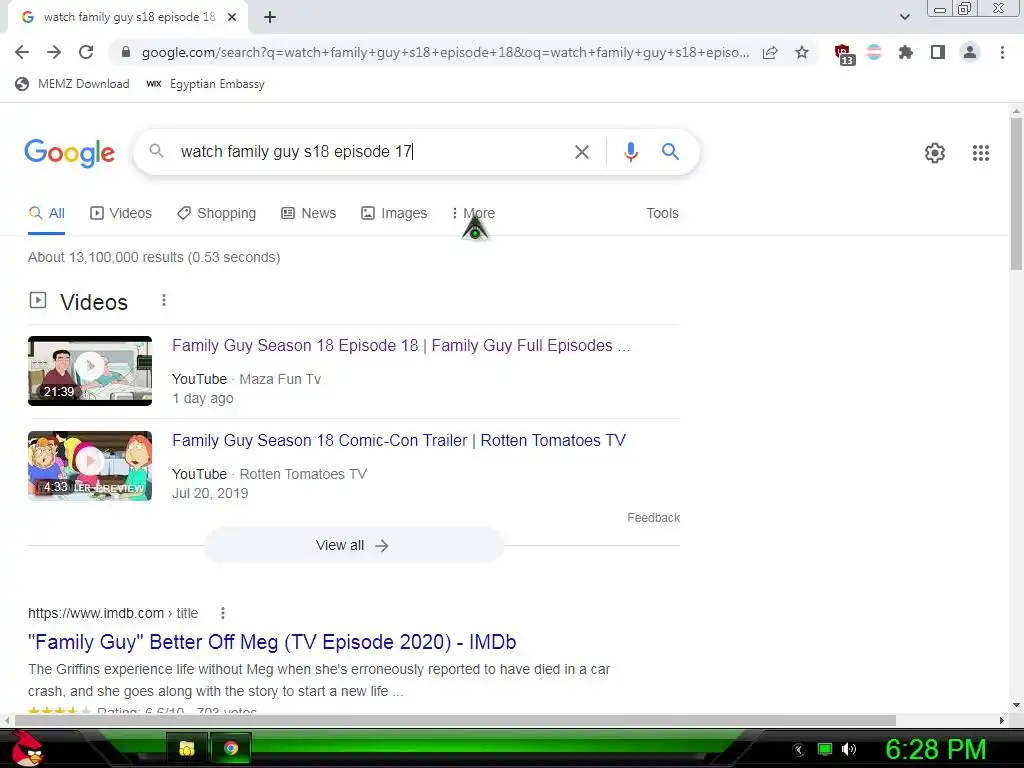This screenshot has height=768, width=1024.
Task: Close the 'watch family guy' tab
Action: click(x=232, y=18)
